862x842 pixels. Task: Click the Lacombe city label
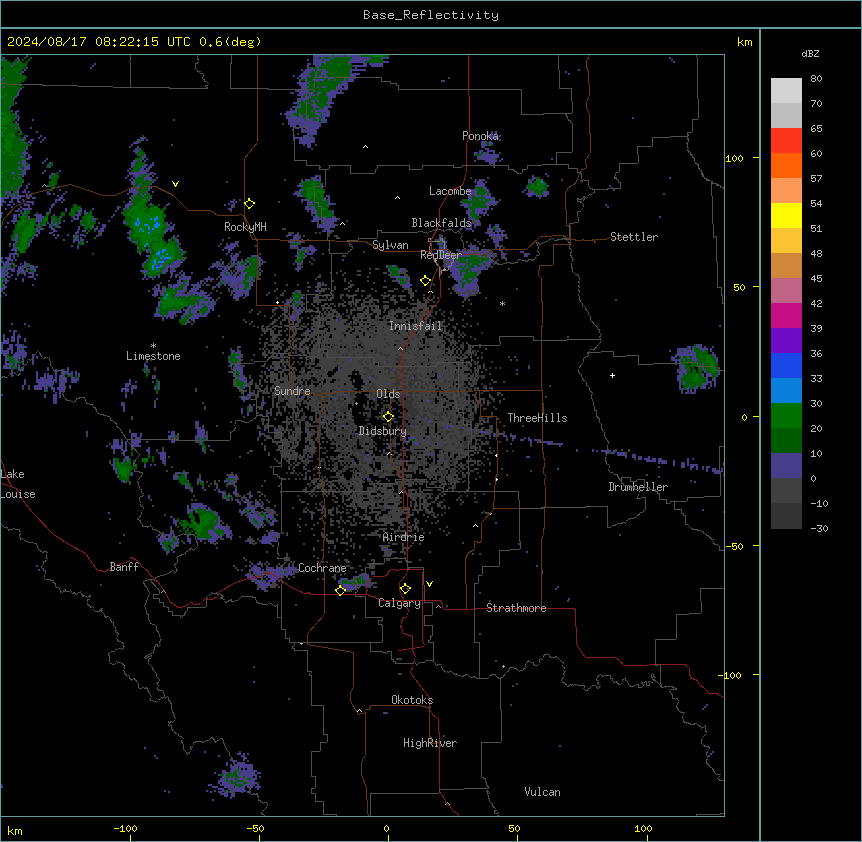(450, 191)
